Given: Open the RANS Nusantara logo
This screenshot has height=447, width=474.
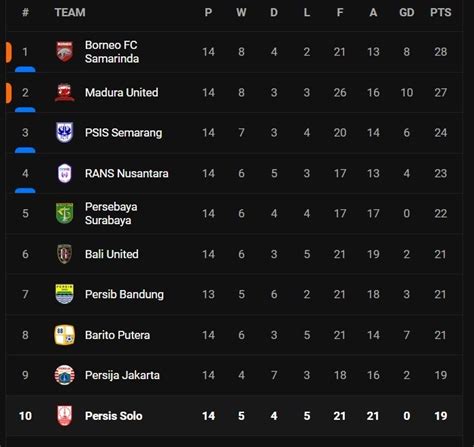Looking at the screenshot, I should [64, 173].
